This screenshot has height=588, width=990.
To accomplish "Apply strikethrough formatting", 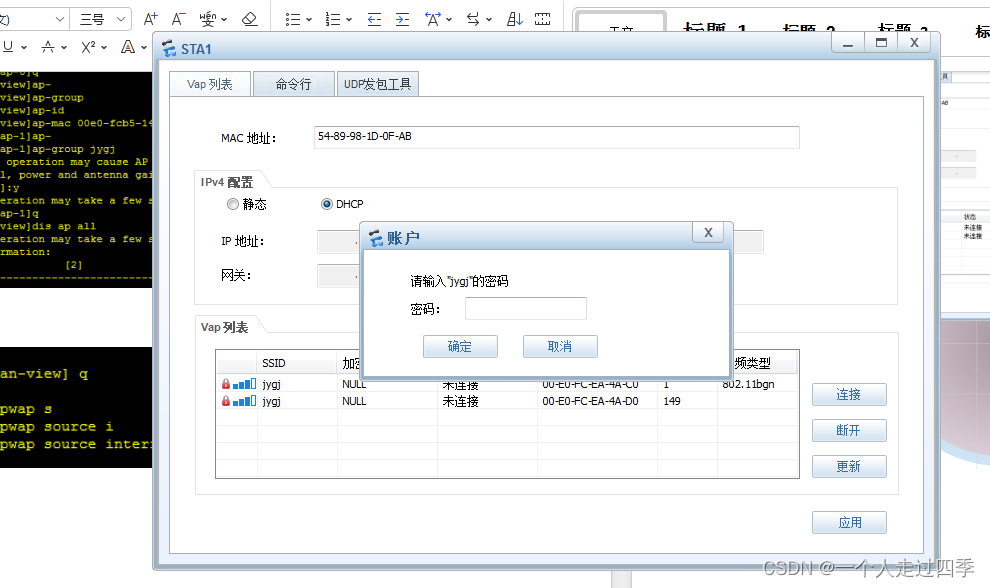I will tap(48, 47).
